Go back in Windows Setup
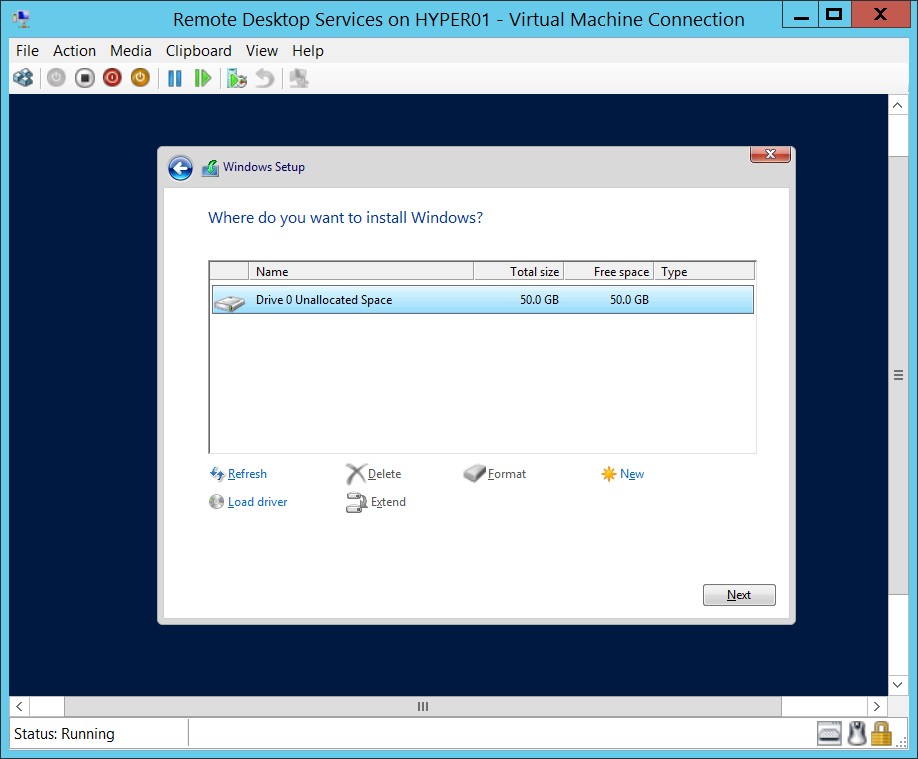Image resolution: width=918 pixels, height=759 pixels. [180, 168]
